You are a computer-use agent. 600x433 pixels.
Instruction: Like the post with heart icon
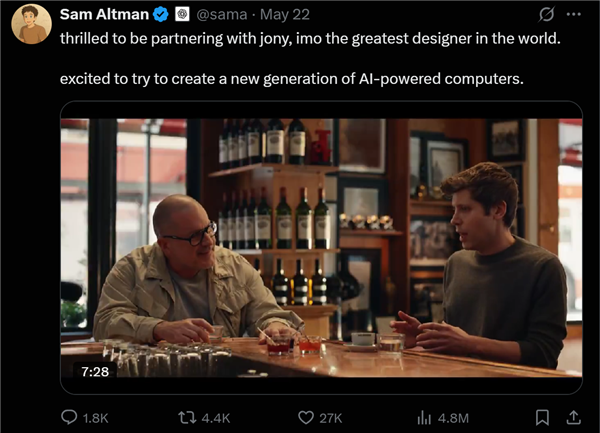[306, 417]
